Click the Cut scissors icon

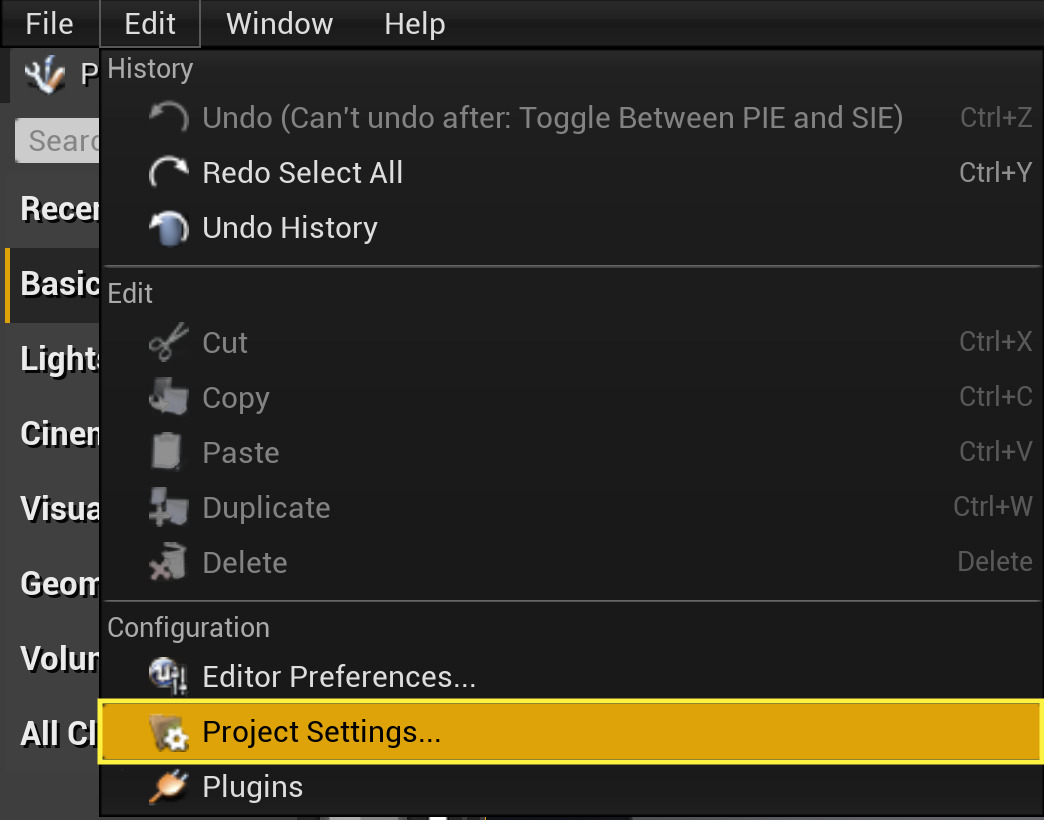pyautogui.click(x=168, y=343)
